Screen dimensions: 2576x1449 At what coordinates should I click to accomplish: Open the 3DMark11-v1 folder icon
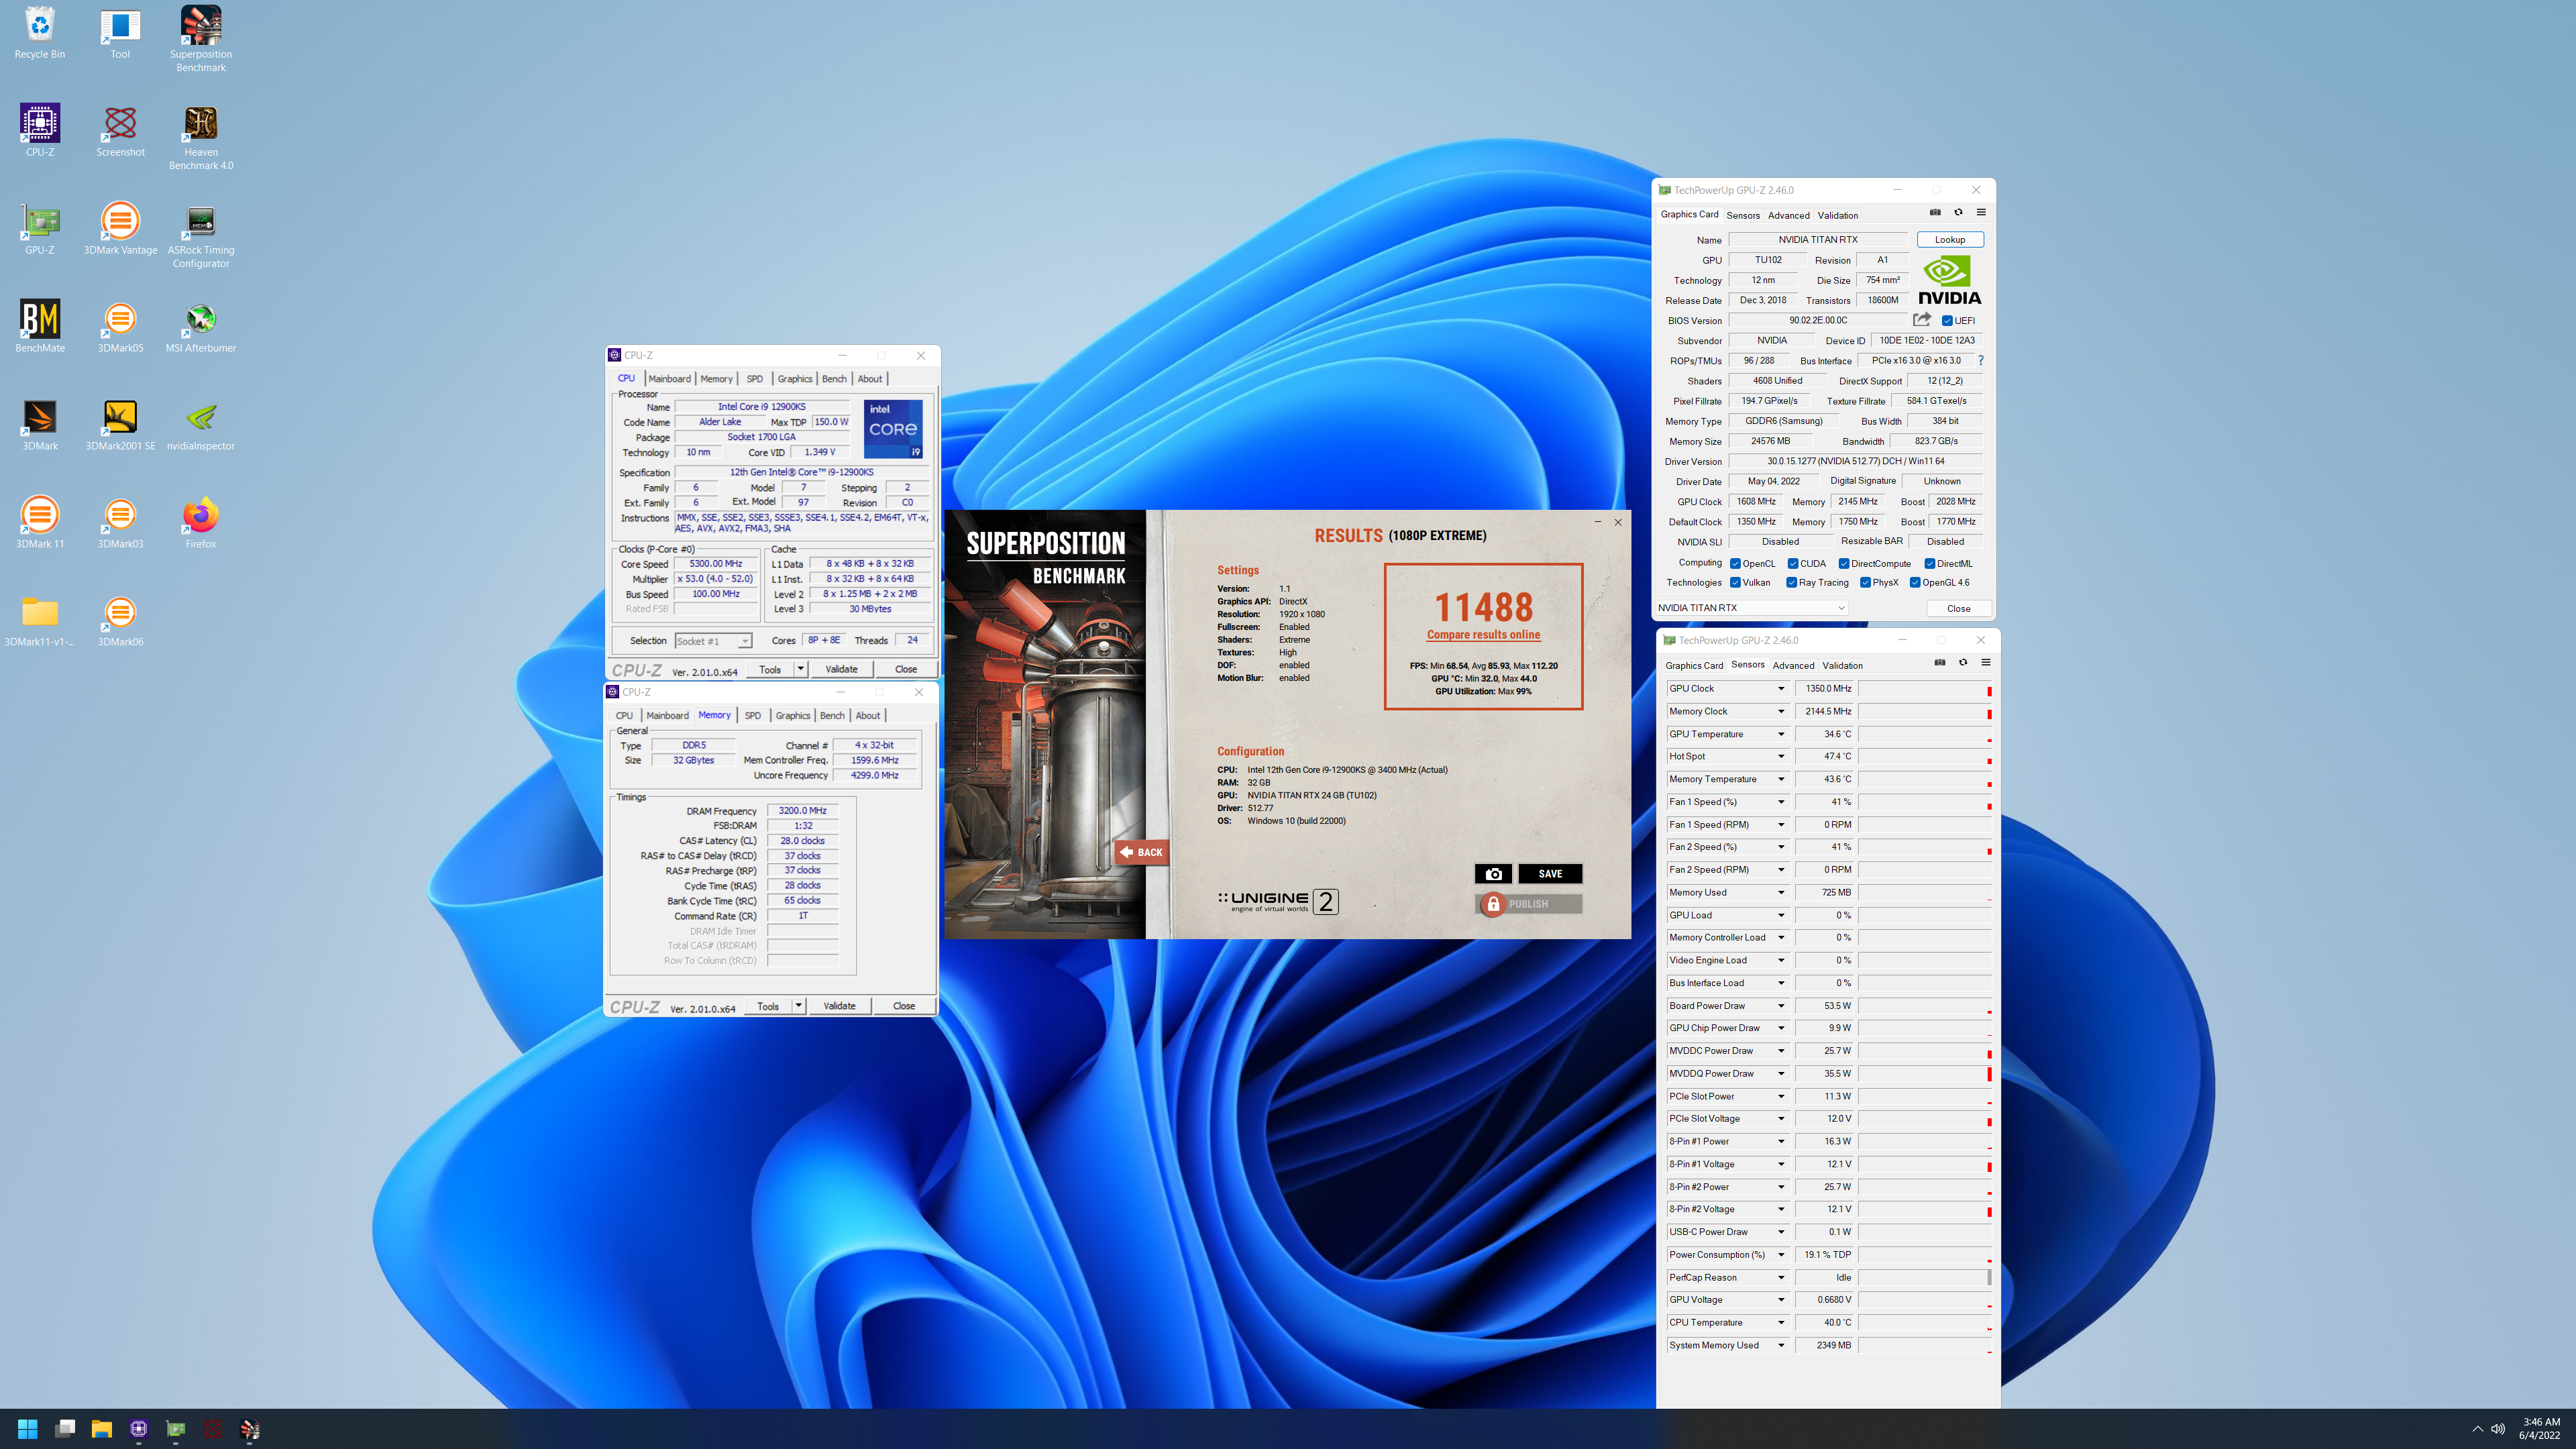coord(40,620)
